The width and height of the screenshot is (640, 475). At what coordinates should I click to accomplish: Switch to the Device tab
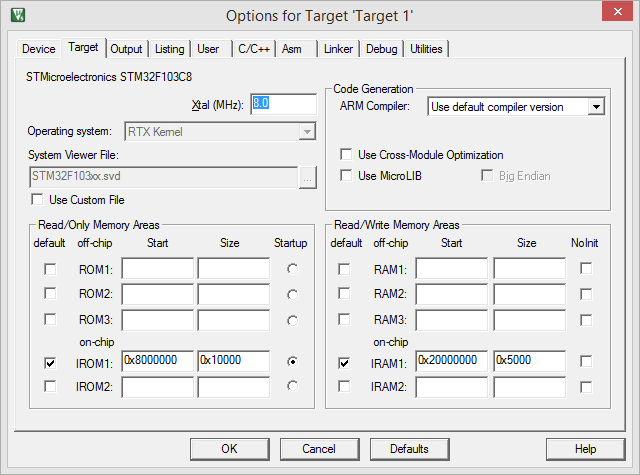(x=39, y=49)
